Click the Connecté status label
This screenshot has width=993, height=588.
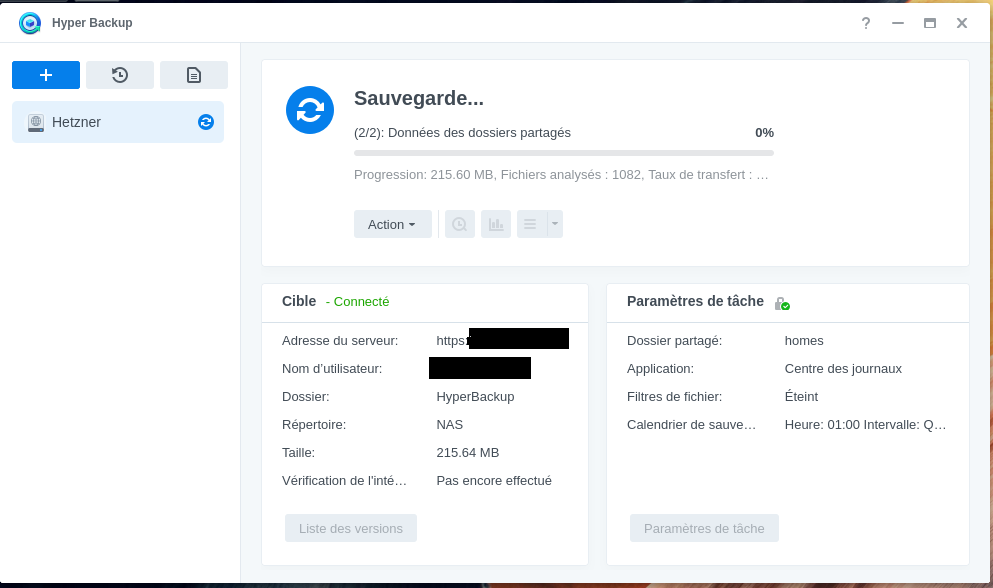358,301
